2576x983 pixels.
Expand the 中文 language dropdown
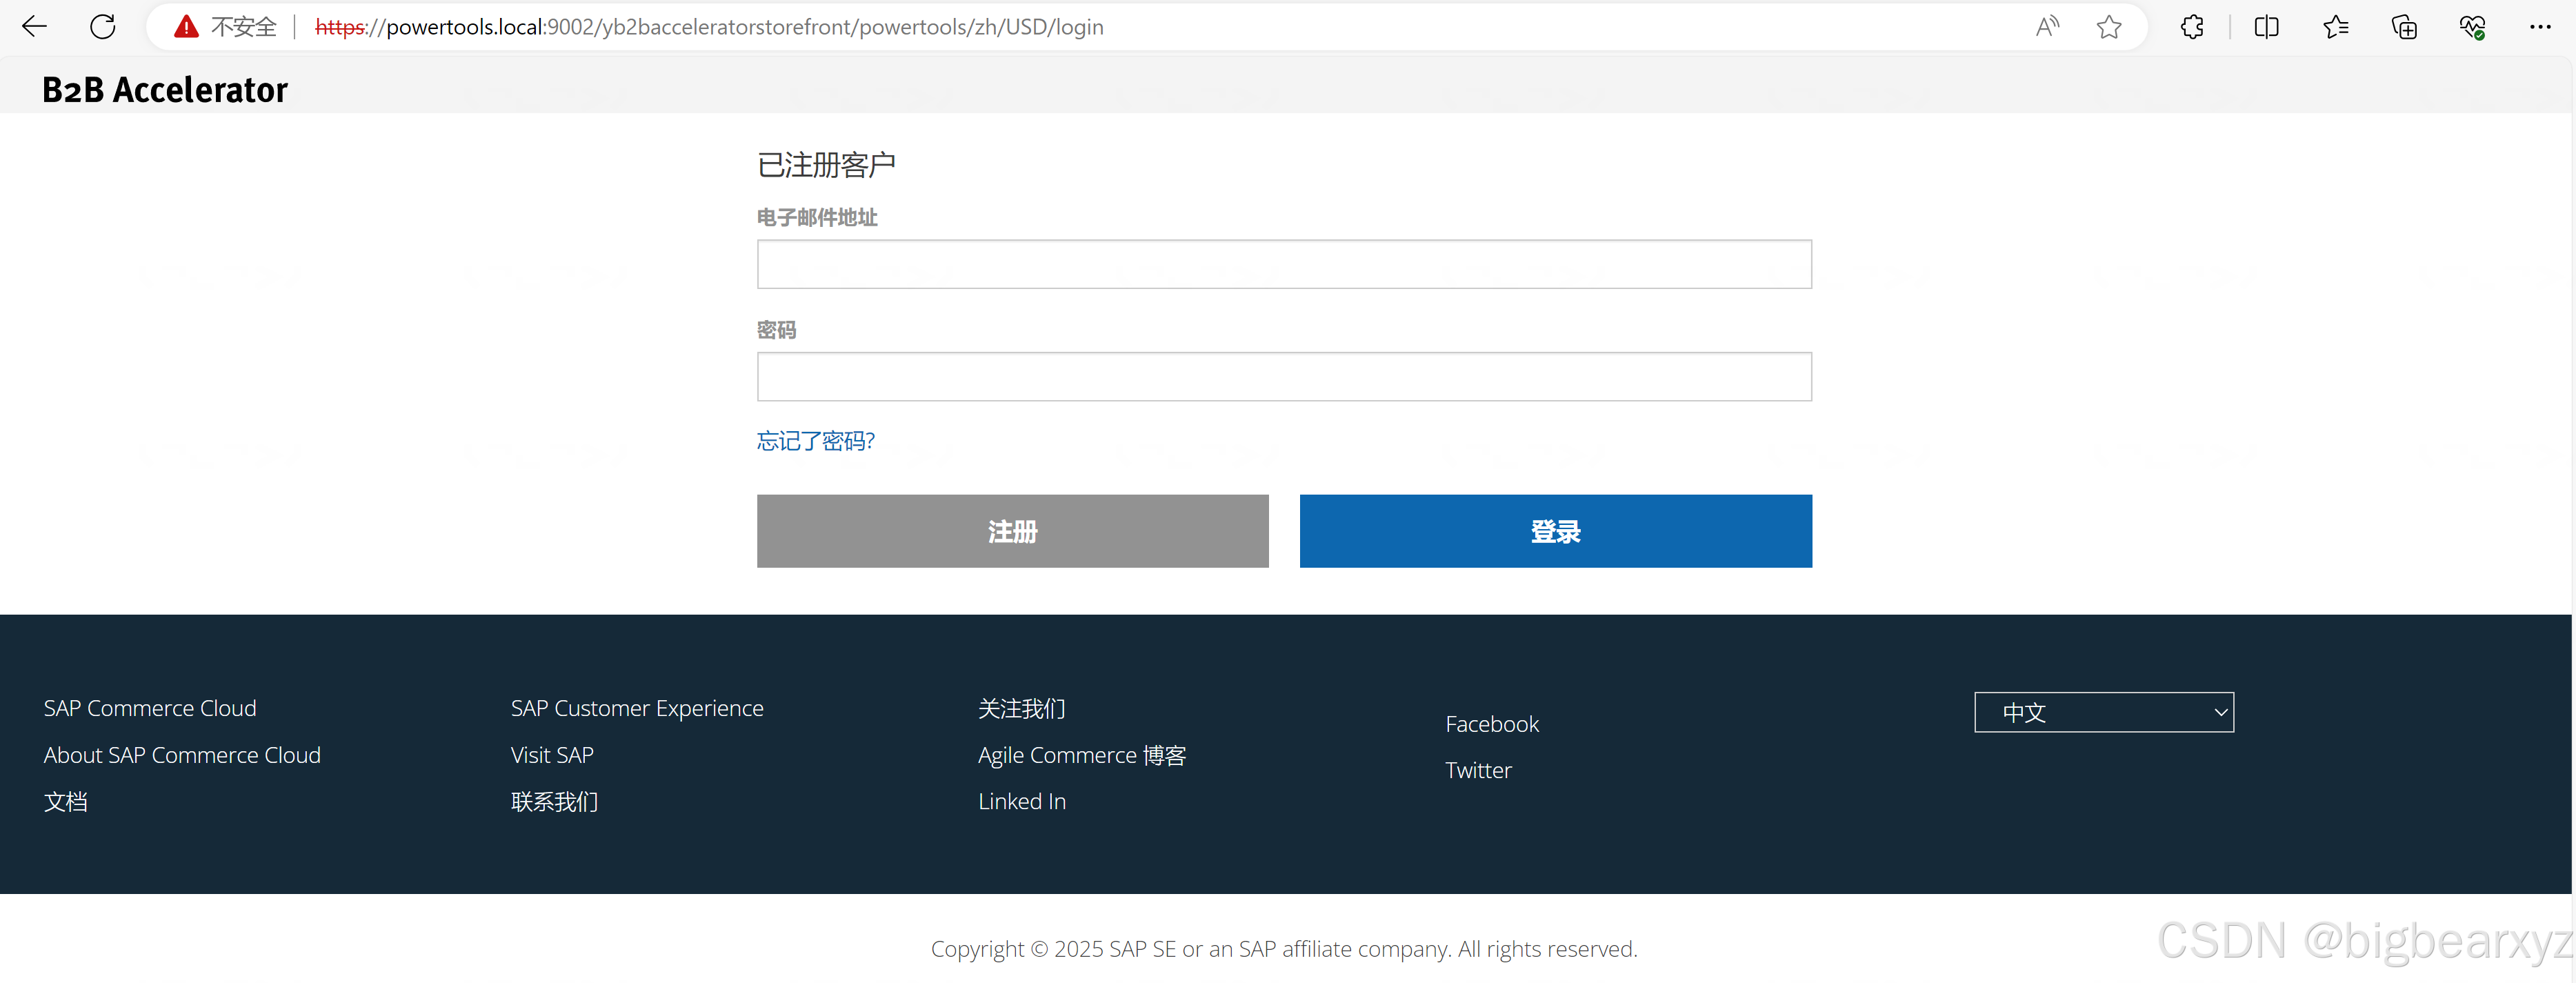[x=2104, y=712]
